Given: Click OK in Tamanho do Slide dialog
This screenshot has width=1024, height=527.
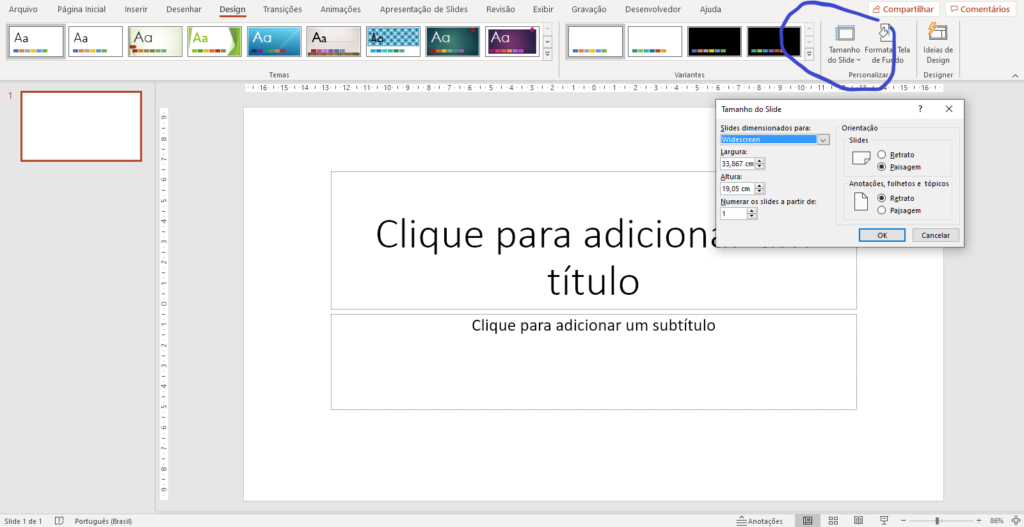Looking at the screenshot, I should pos(882,235).
